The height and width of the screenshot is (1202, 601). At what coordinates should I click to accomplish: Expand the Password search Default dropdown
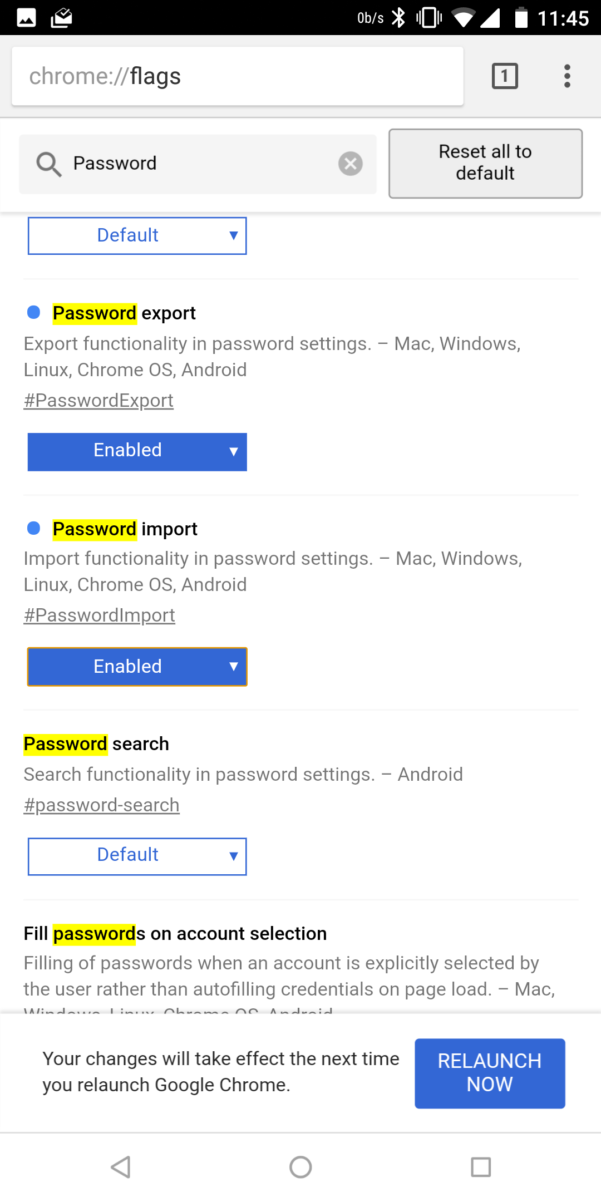pyautogui.click(x=137, y=856)
